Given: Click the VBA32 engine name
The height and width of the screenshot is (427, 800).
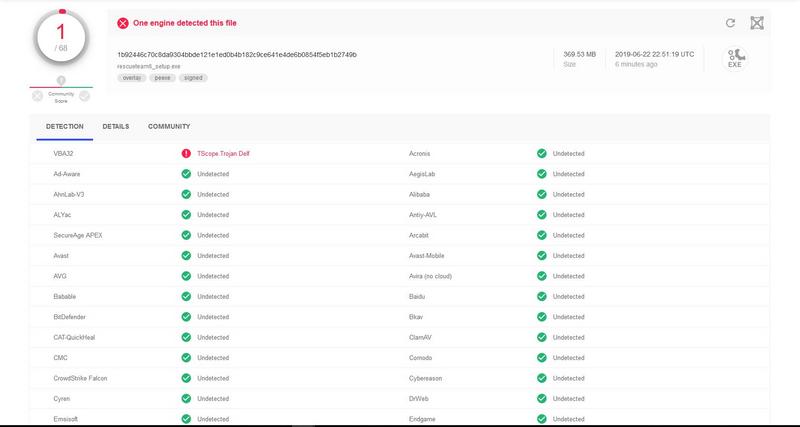Looking at the screenshot, I should click(x=64, y=154).
